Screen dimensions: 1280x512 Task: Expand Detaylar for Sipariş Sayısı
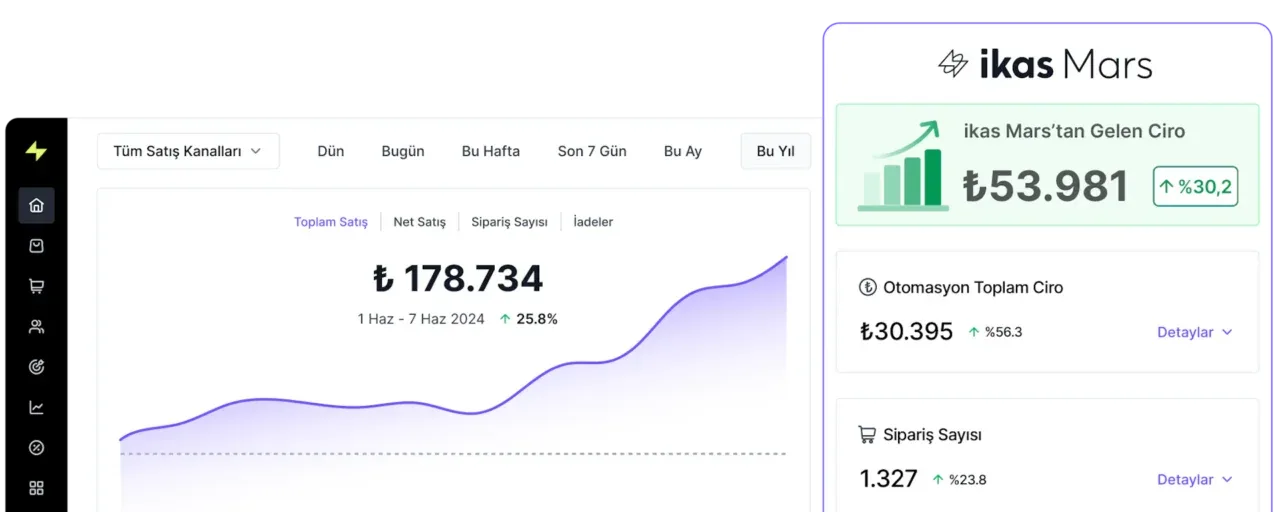1195,480
